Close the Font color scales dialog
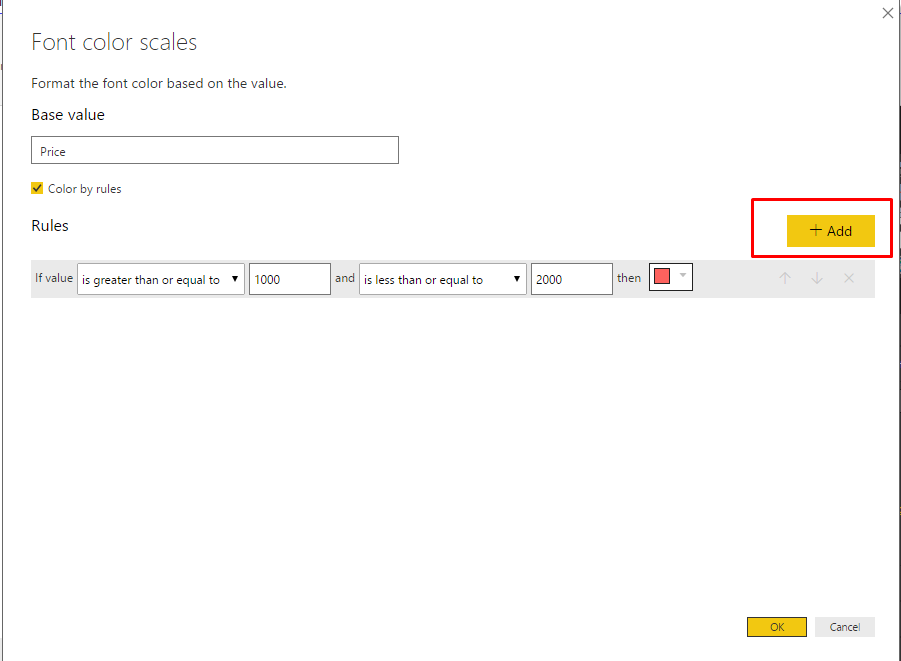This screenshot has width=901, height=661. pyautogui.click(x=886, y=13)
